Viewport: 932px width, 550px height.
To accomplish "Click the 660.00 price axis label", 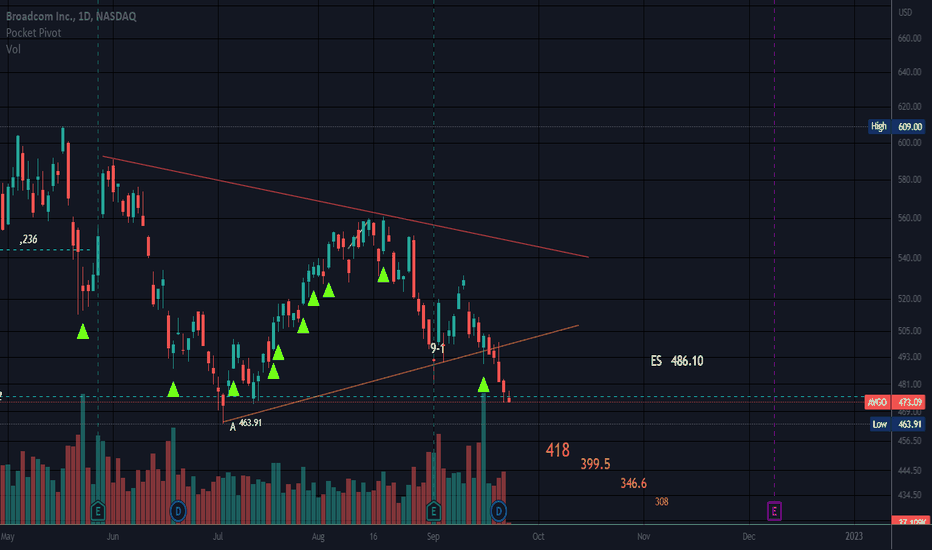I will [909, 38].
